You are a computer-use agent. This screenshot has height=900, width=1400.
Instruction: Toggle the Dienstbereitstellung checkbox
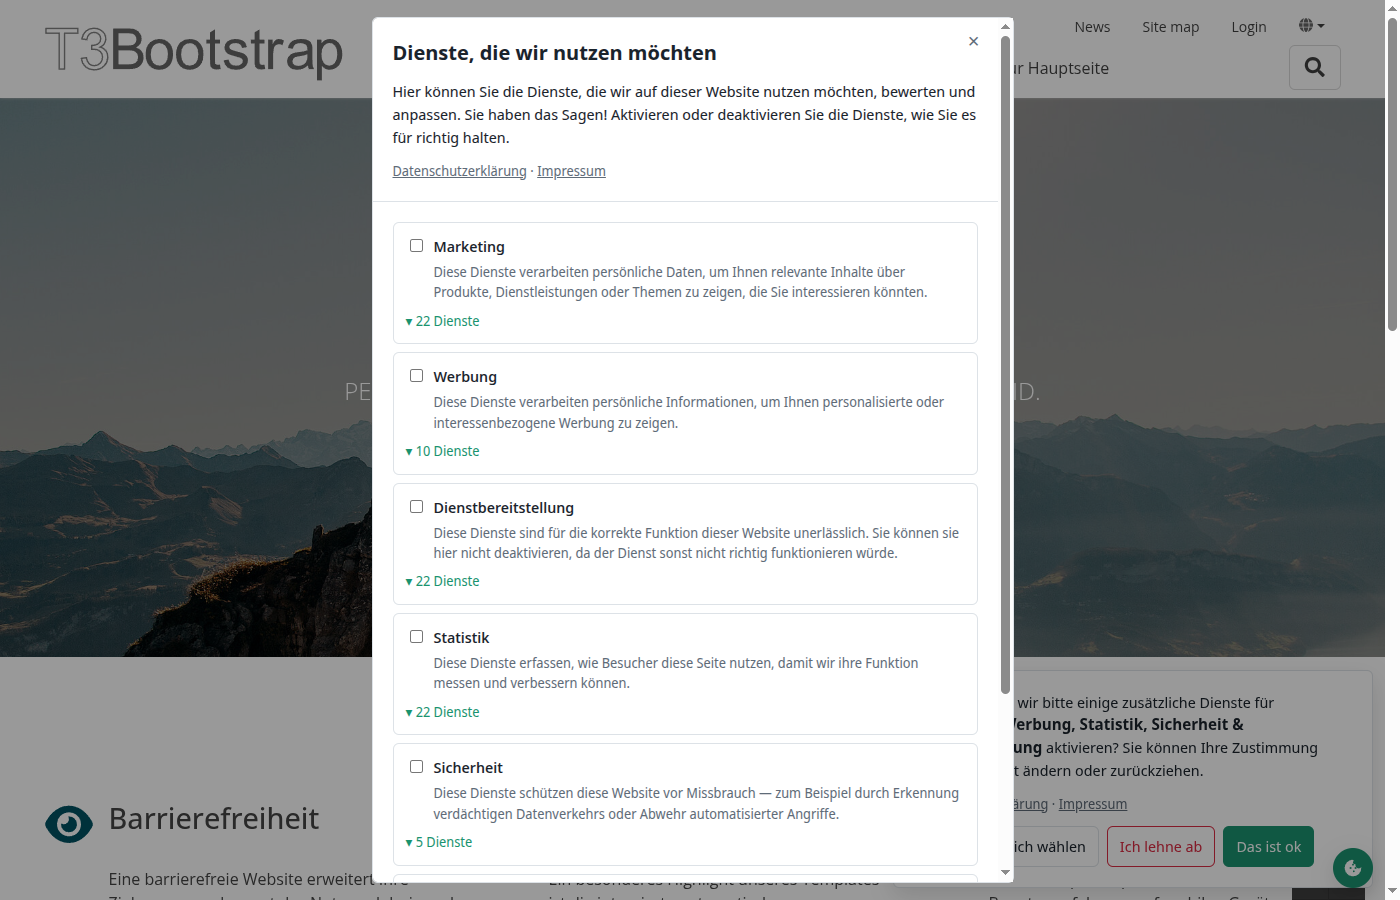point(417,507)
